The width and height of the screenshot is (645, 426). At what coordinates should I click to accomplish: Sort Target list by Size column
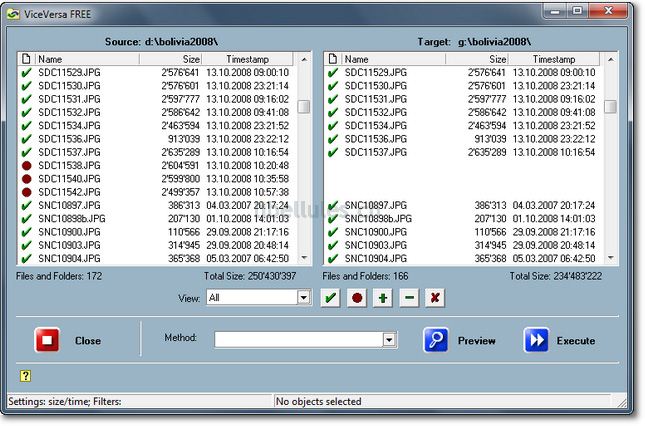[x=477, y=59]
